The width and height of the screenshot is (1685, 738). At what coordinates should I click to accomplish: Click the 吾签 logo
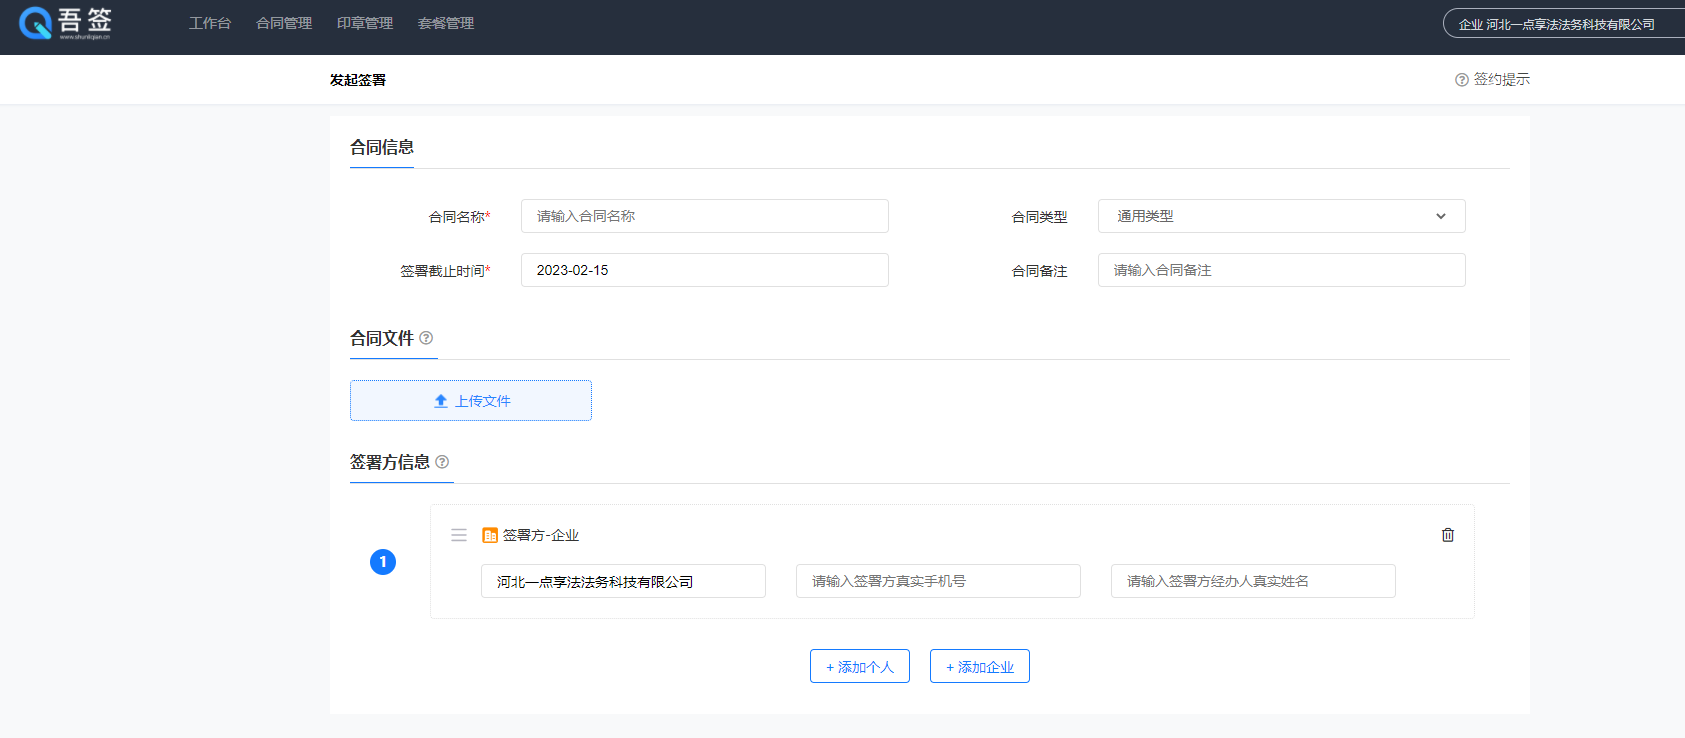[65, 22]
